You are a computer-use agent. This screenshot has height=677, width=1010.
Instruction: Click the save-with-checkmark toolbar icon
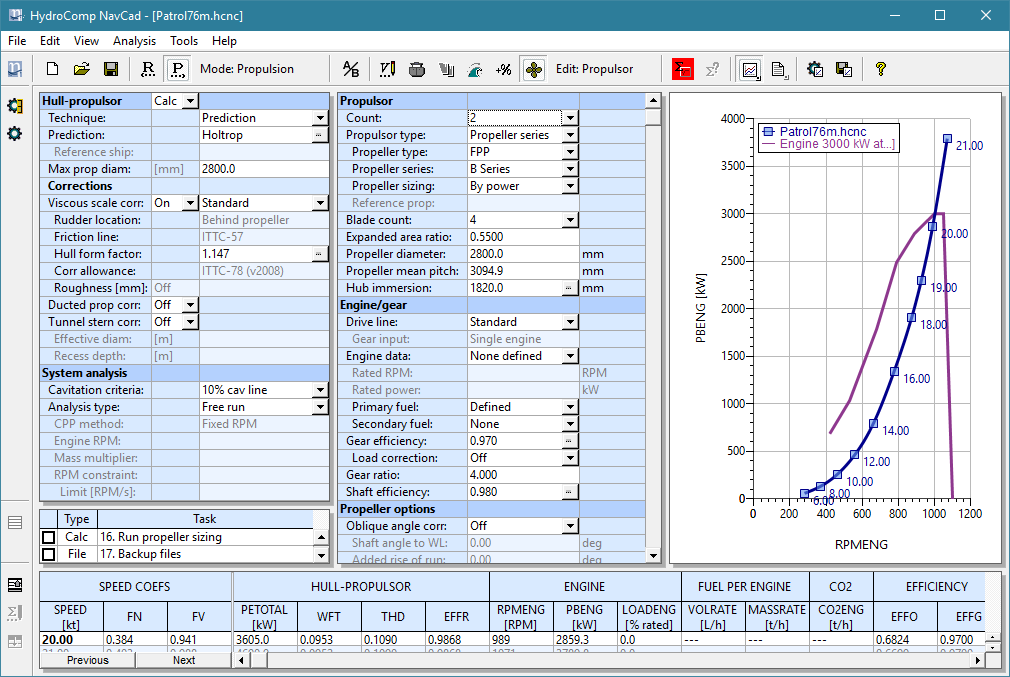point(844,69)
